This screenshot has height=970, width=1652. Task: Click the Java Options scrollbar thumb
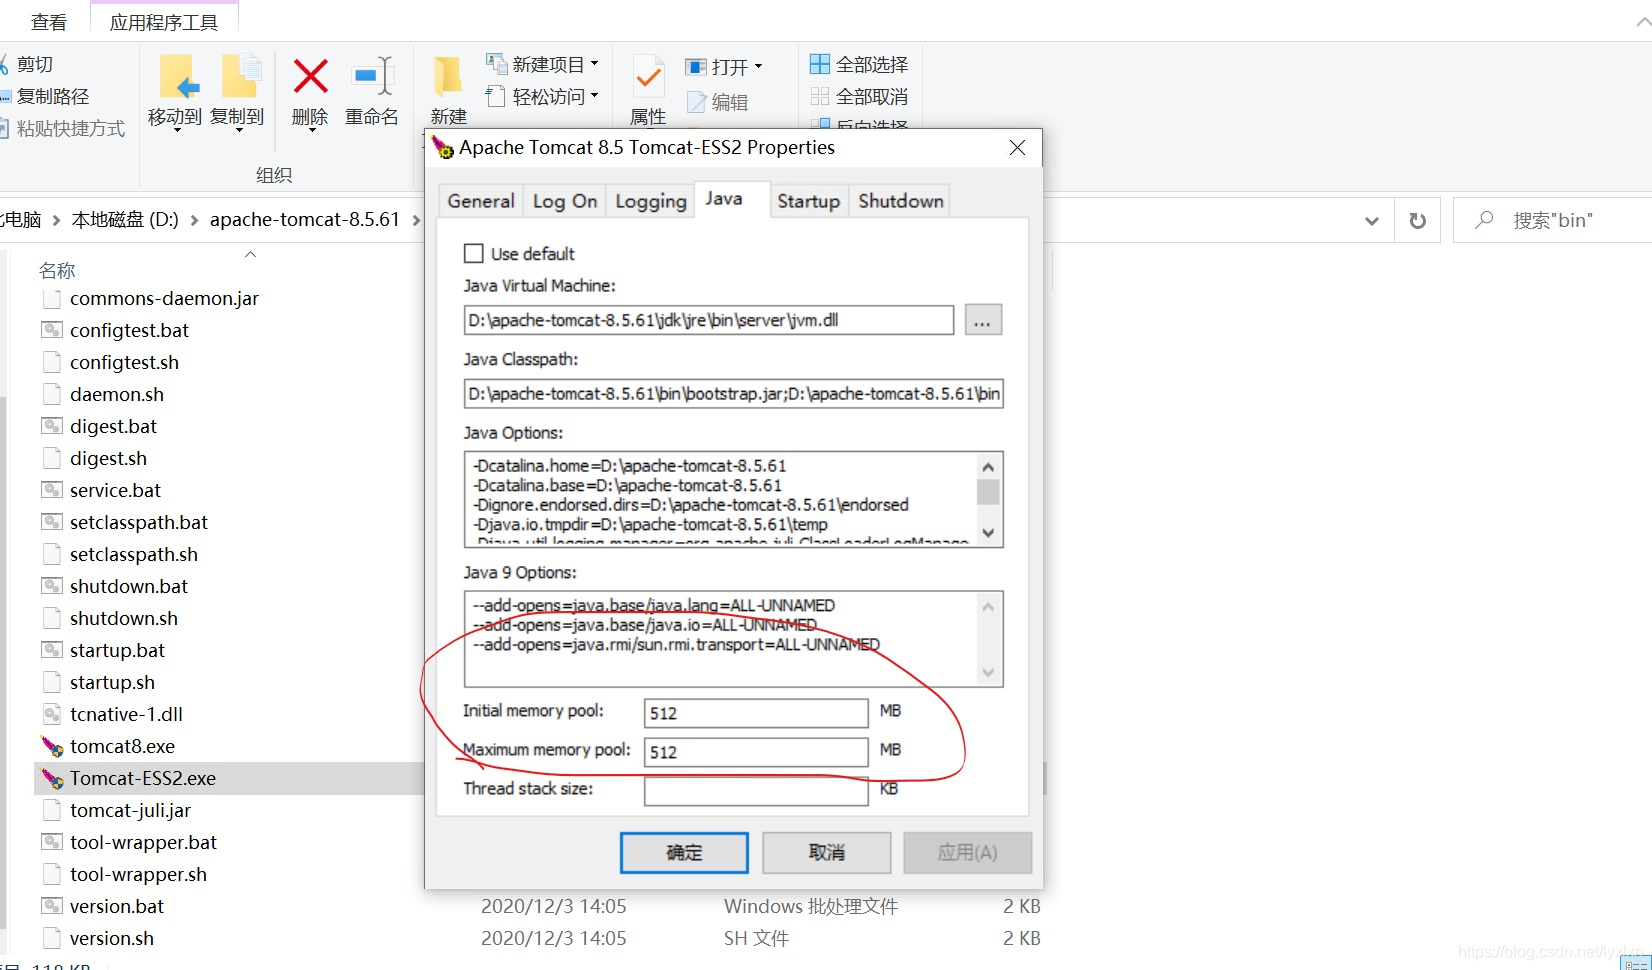coord(988,492)
